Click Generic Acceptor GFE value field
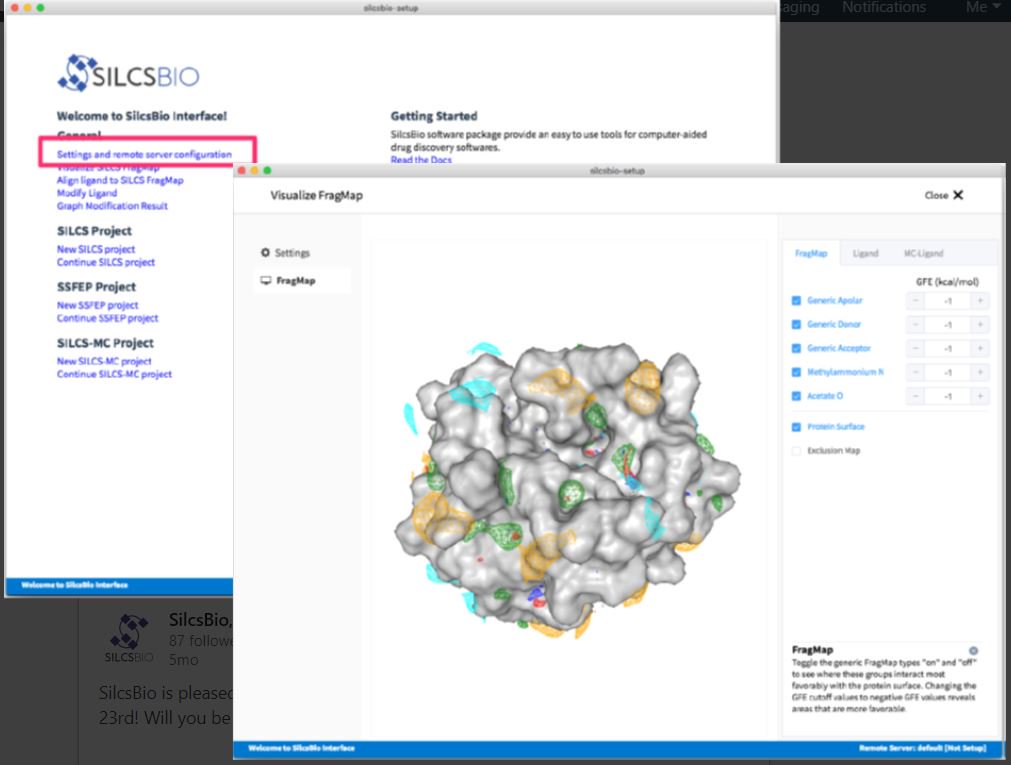1011x765 pixels. click(x=947, y=348)
